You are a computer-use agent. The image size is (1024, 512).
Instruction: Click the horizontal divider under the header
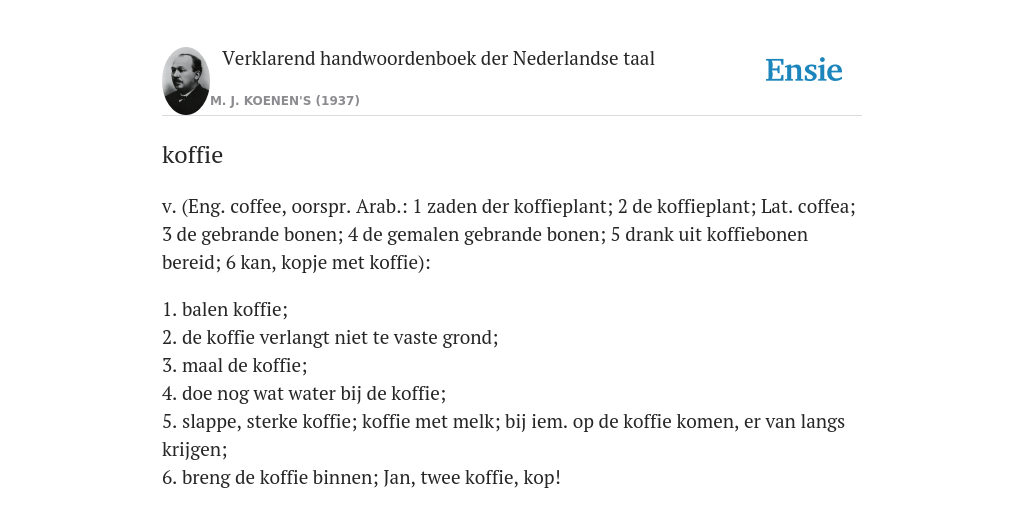[x=512, y=116]
